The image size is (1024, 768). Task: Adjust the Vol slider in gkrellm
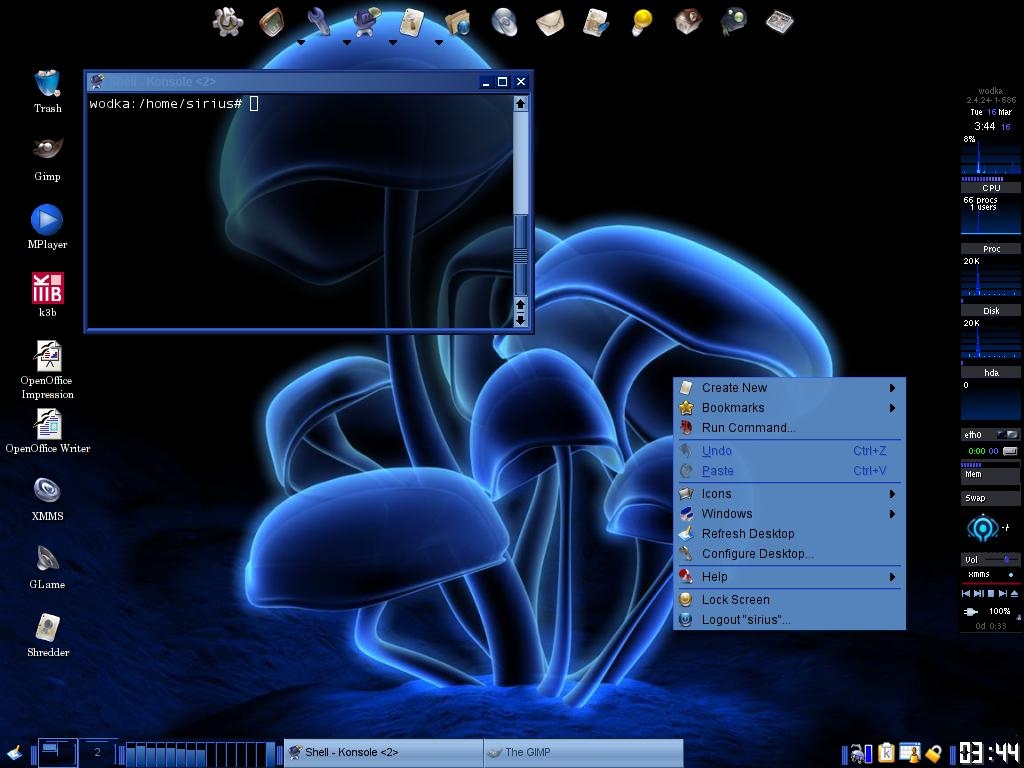pyautogui.click(x=1005, y=560)
